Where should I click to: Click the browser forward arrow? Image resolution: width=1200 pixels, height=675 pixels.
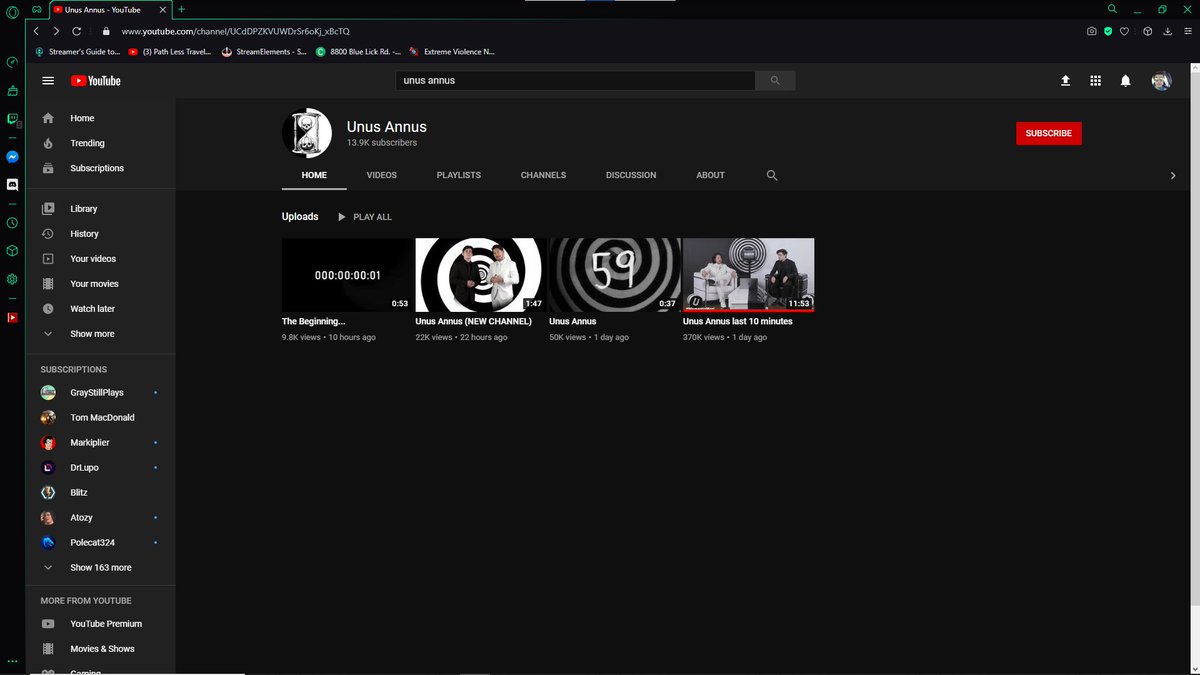pos(57,31)
